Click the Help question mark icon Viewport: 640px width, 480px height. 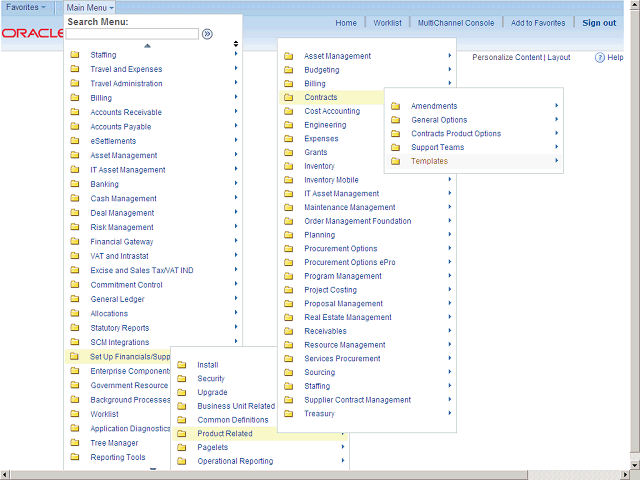coord(600,58)
